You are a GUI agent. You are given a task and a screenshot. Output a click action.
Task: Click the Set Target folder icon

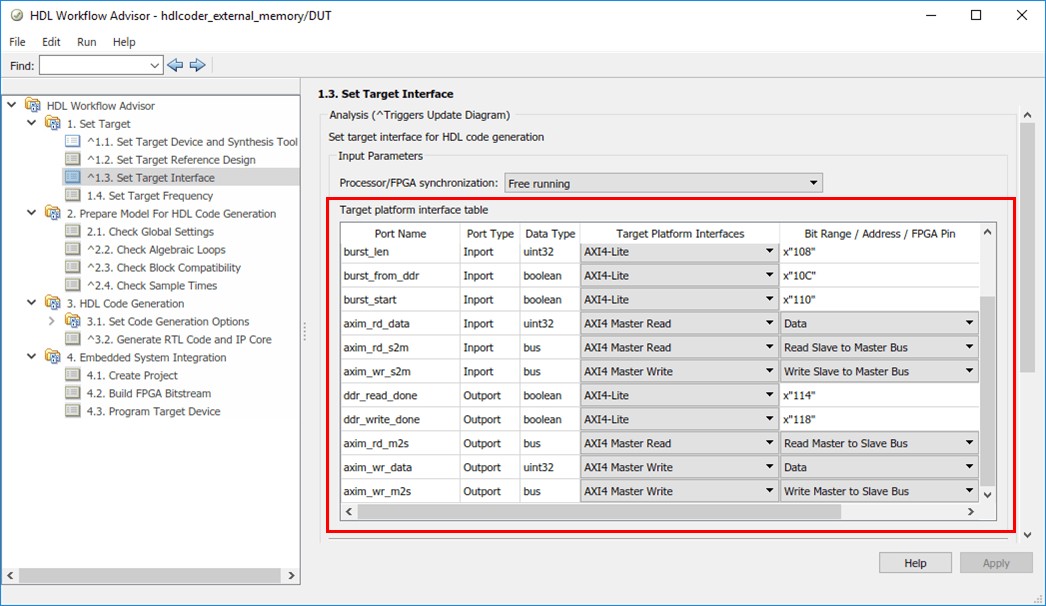pyautogui.click(x=52, y=124)
